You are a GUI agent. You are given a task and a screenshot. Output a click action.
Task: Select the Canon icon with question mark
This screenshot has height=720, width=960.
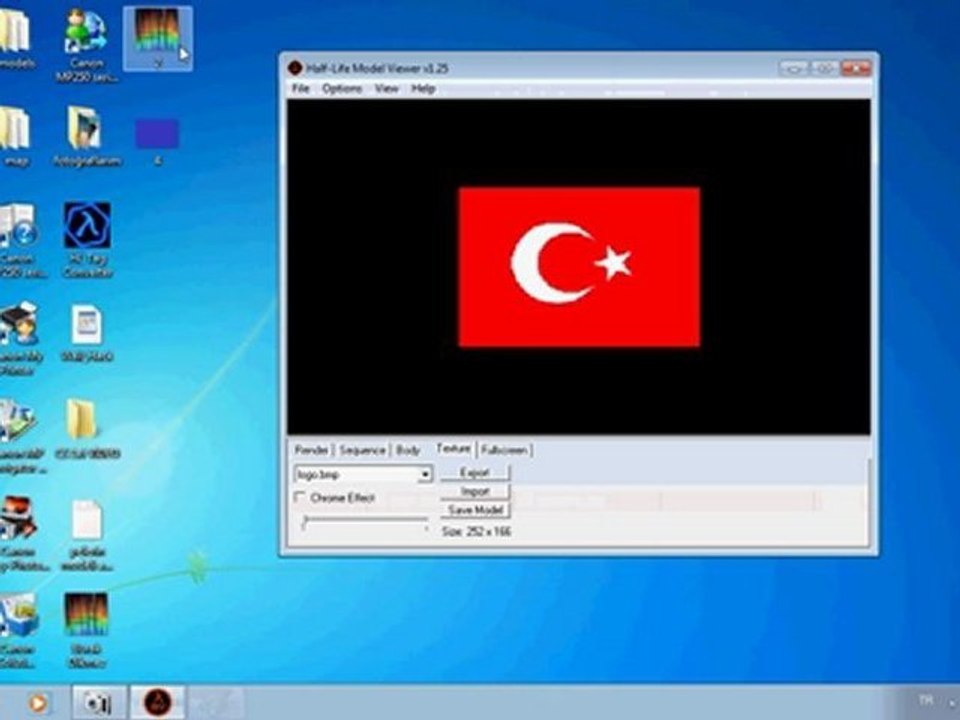pyautogui.click(x=18, y=240)
